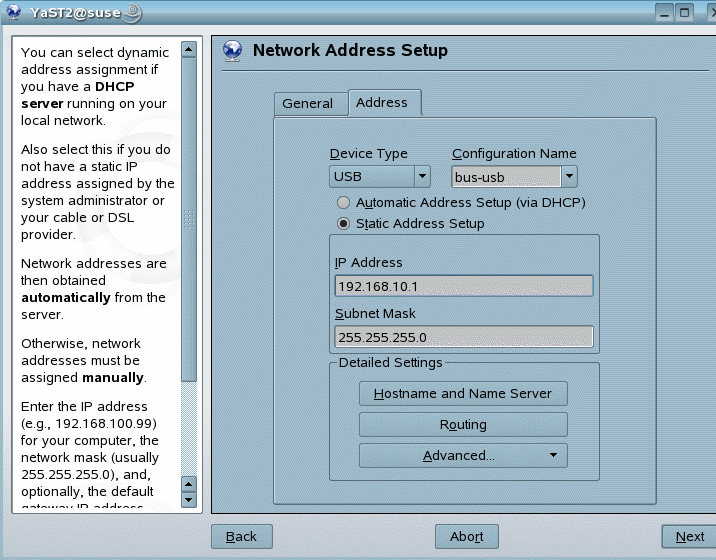Viewport: 716px width, 560px height.
Task: Maximize the YaST2 window
Action: (685, 13)
